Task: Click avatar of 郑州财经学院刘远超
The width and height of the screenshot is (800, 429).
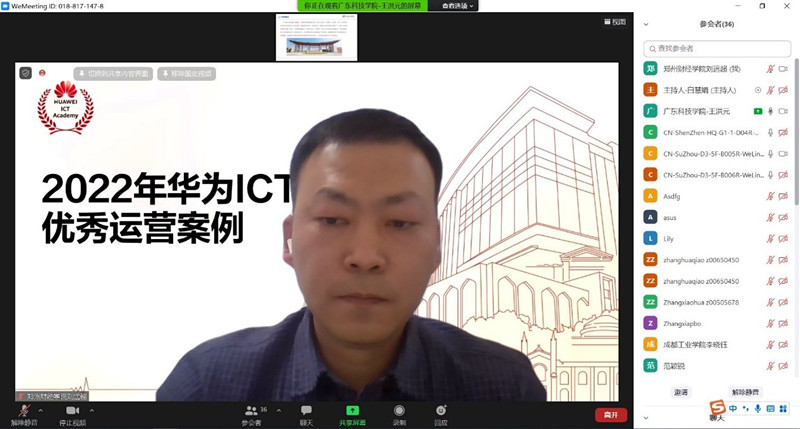Action: [x=650, y=68]
